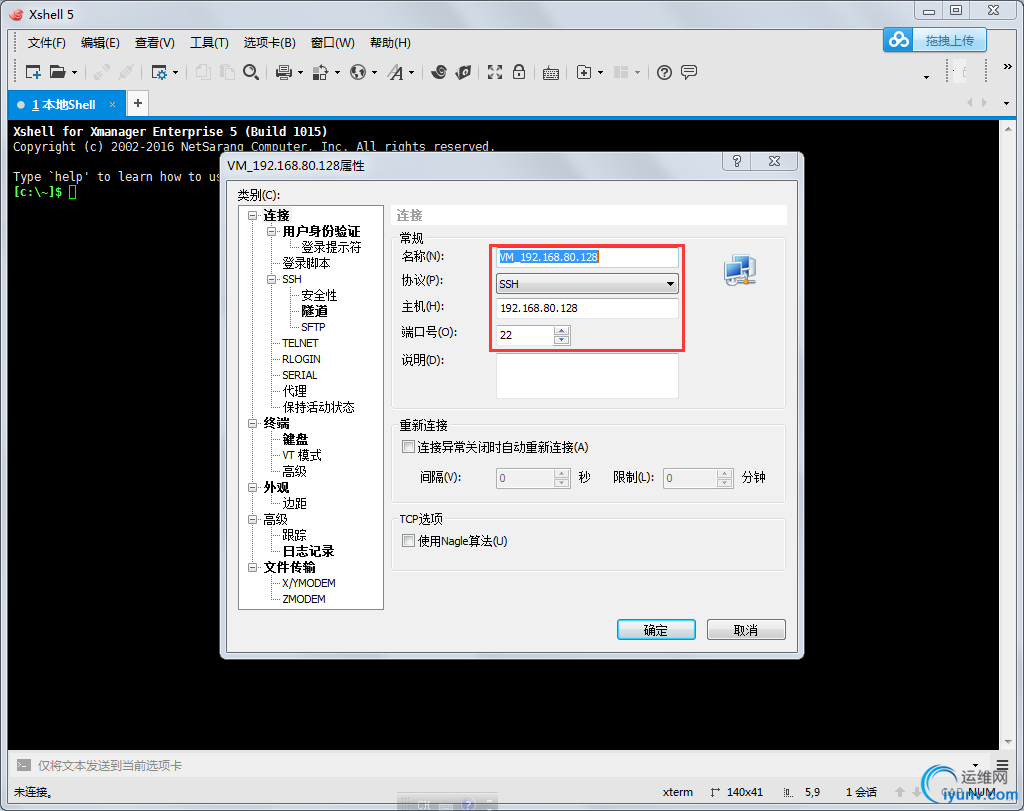Click the 名称 input field
This screenshot has height=811, width=1024.
point(587,257)
